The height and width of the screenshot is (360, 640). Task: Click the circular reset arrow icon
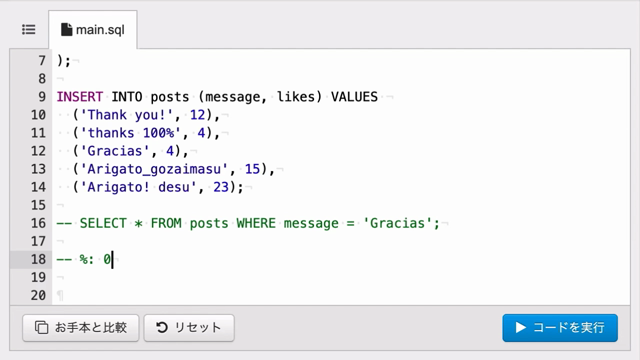click(x=162, y=327)
